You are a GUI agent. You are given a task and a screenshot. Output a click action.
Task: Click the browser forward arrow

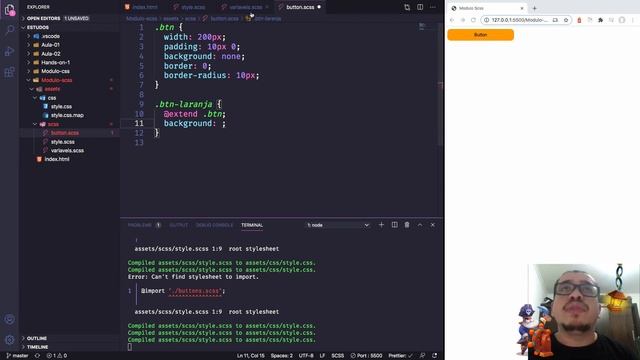tap(462, 20)
